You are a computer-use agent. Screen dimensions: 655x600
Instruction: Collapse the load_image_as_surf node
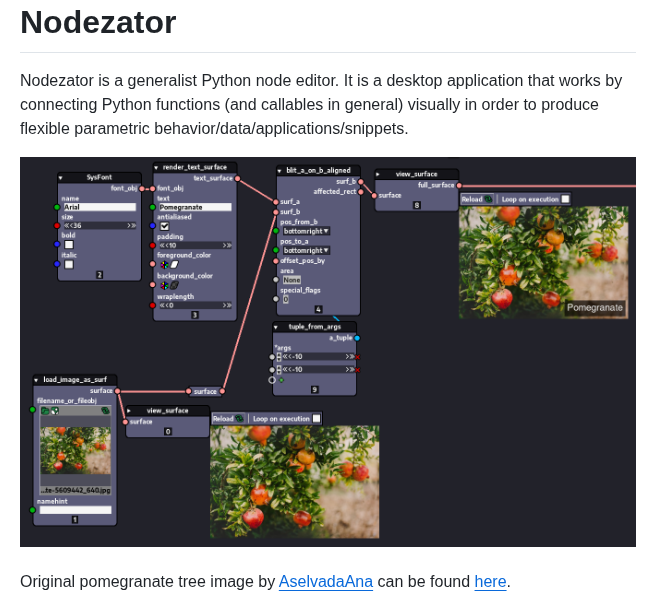point(36,380)
